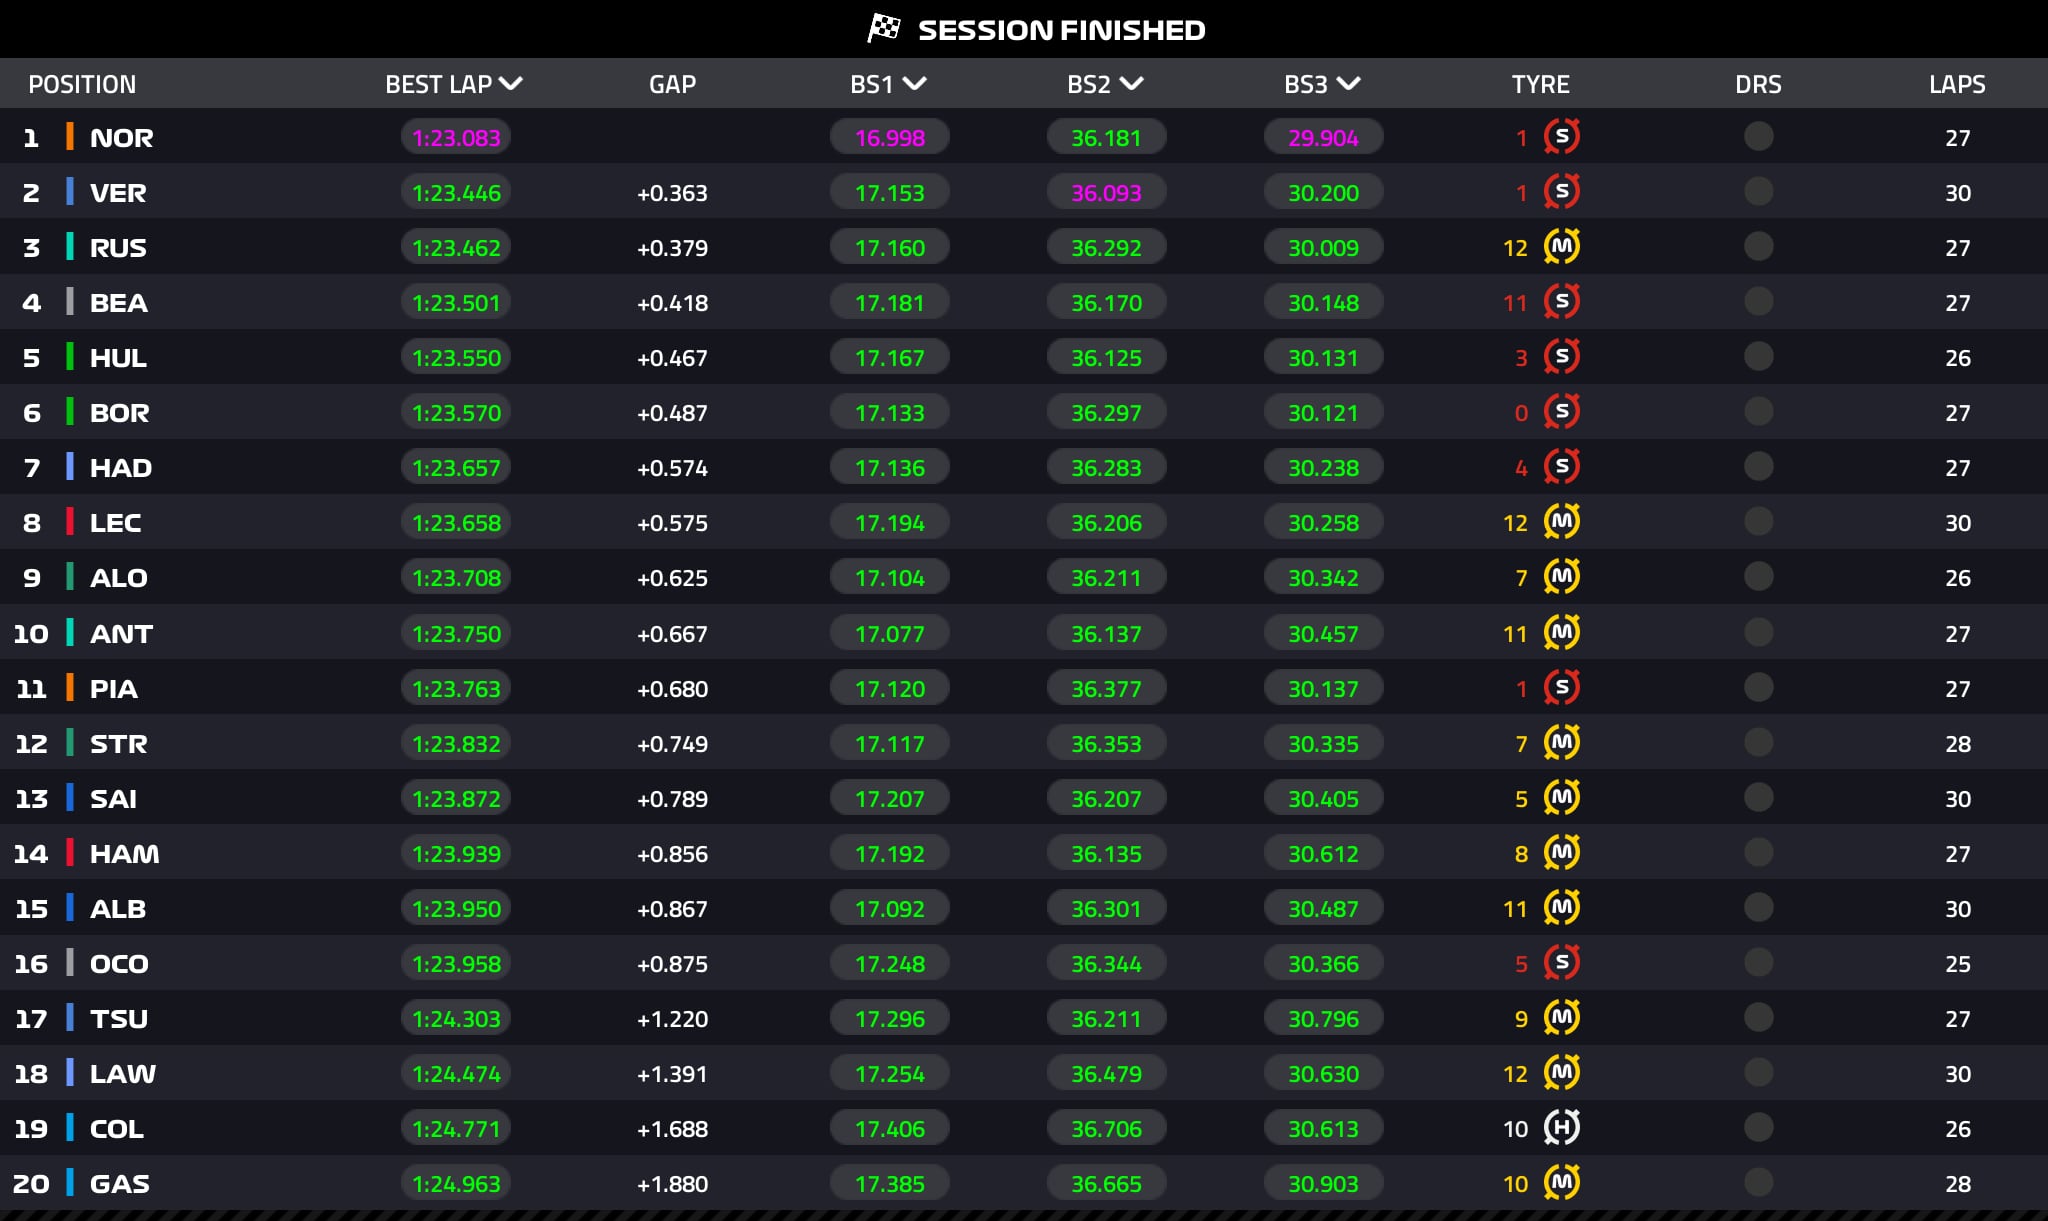Expand the BS1 column dropdown chevron
Viewport: 2048px width, 1221px height.
pos(914,84)
